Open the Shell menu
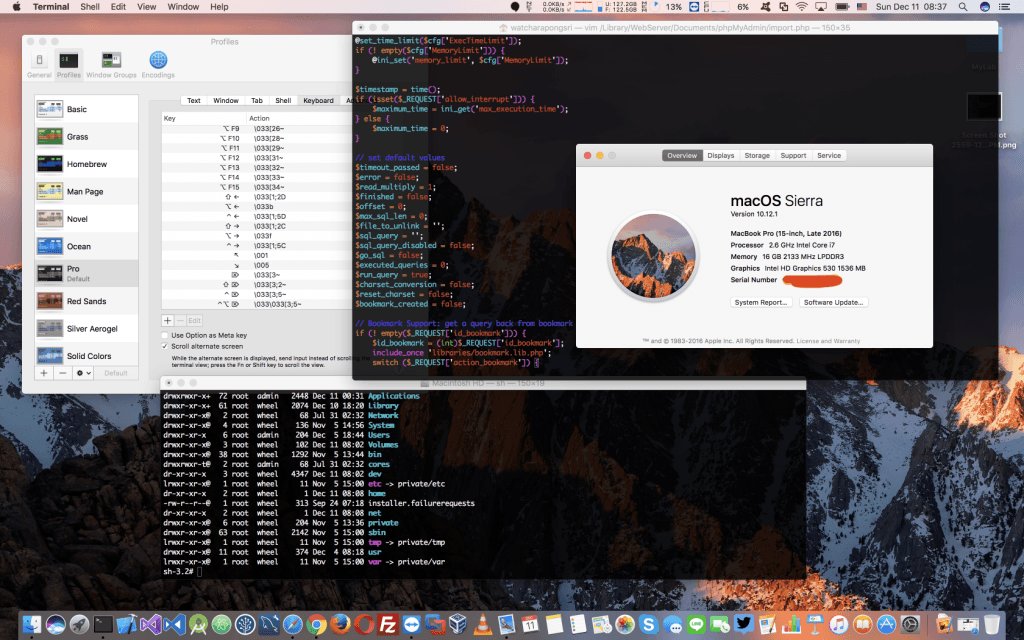 [89, 7]
